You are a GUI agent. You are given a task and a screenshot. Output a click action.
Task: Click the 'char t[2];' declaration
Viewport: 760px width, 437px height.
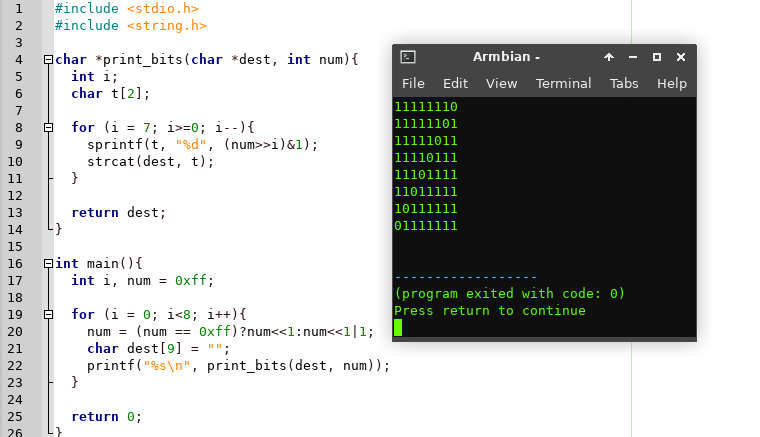(x=111, y=94)
